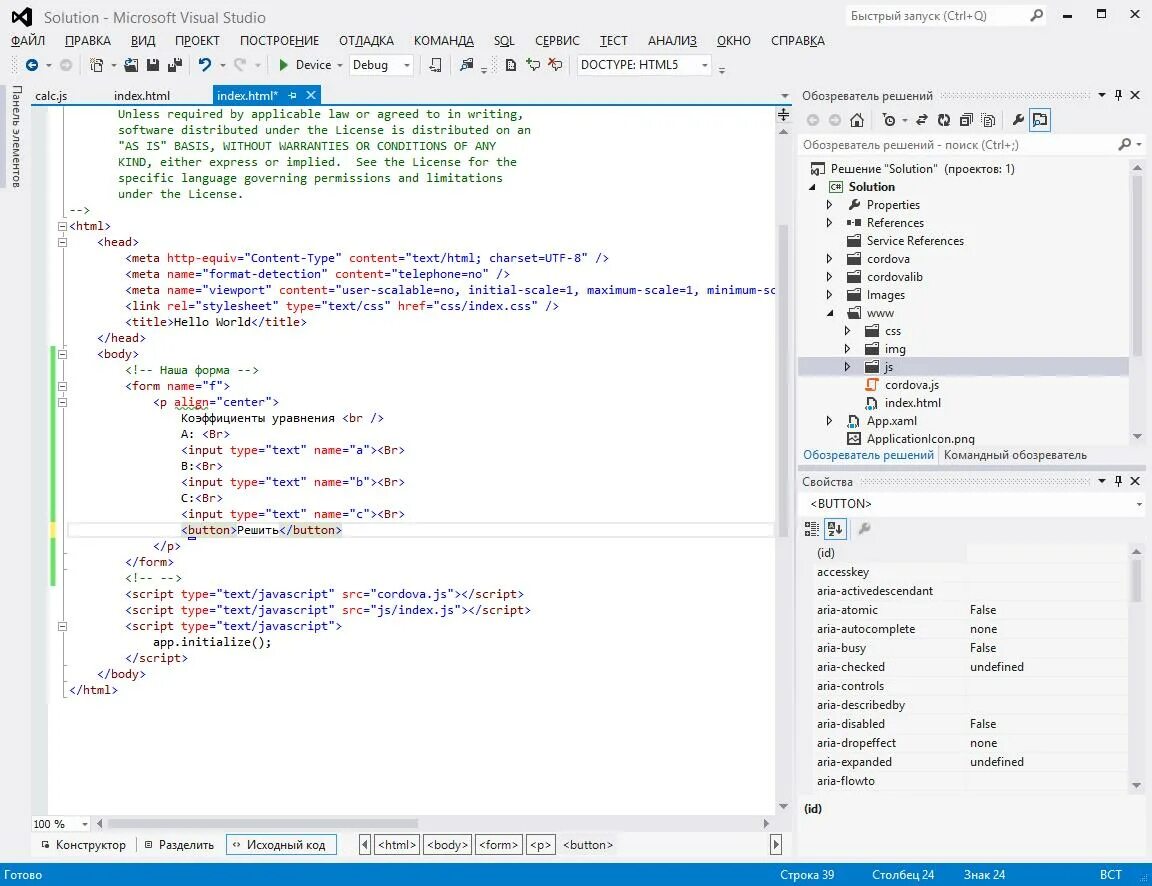The height and width of the screenshot is (886, 1152).
Task: Click search magnifier in Solution Explorer search
Action: 1125,145
